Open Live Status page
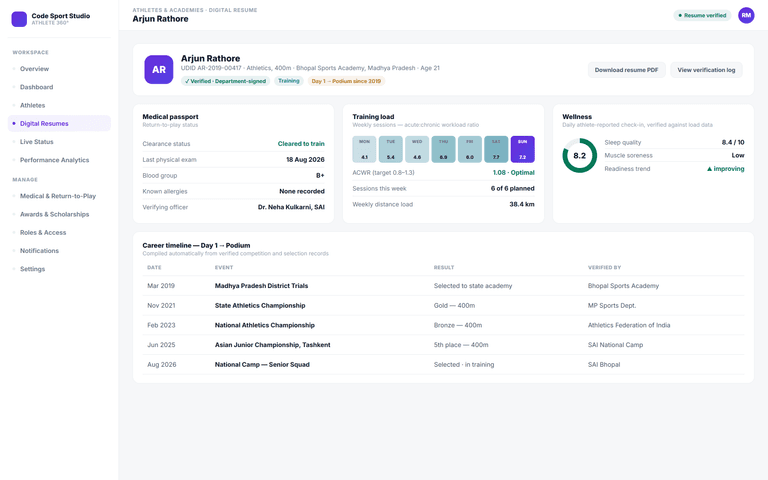This screenshot has width=768, height=480. point(59,142)
